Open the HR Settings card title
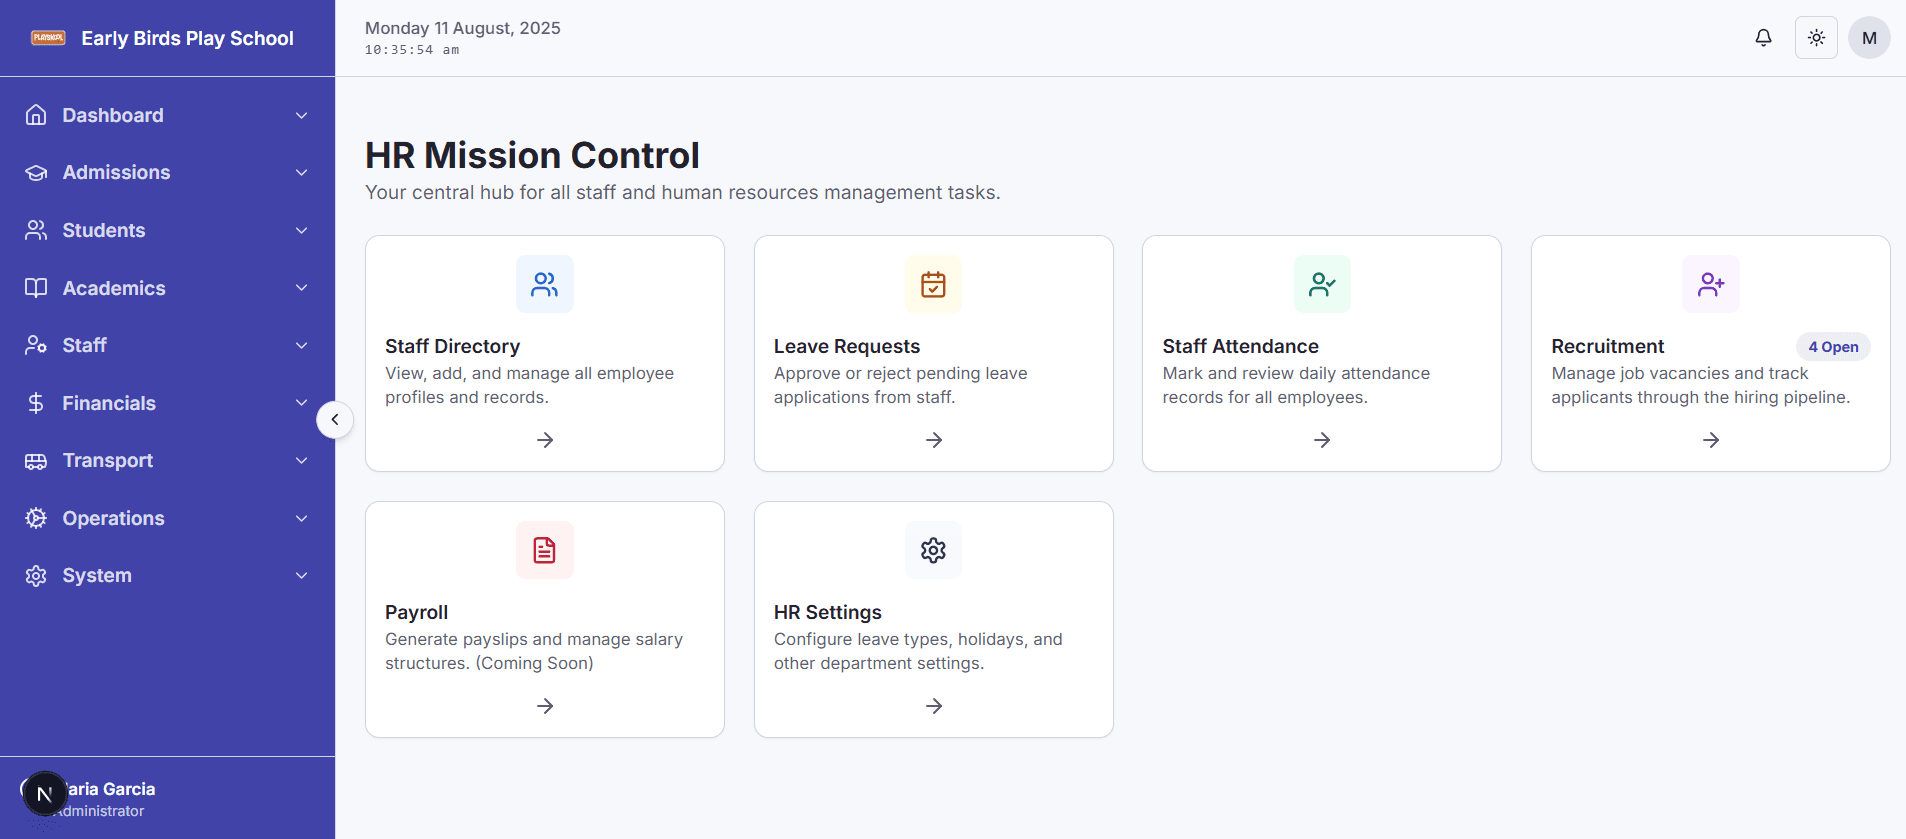The height and width of the screenshot is (839, 1906). [x=827, y=612]
